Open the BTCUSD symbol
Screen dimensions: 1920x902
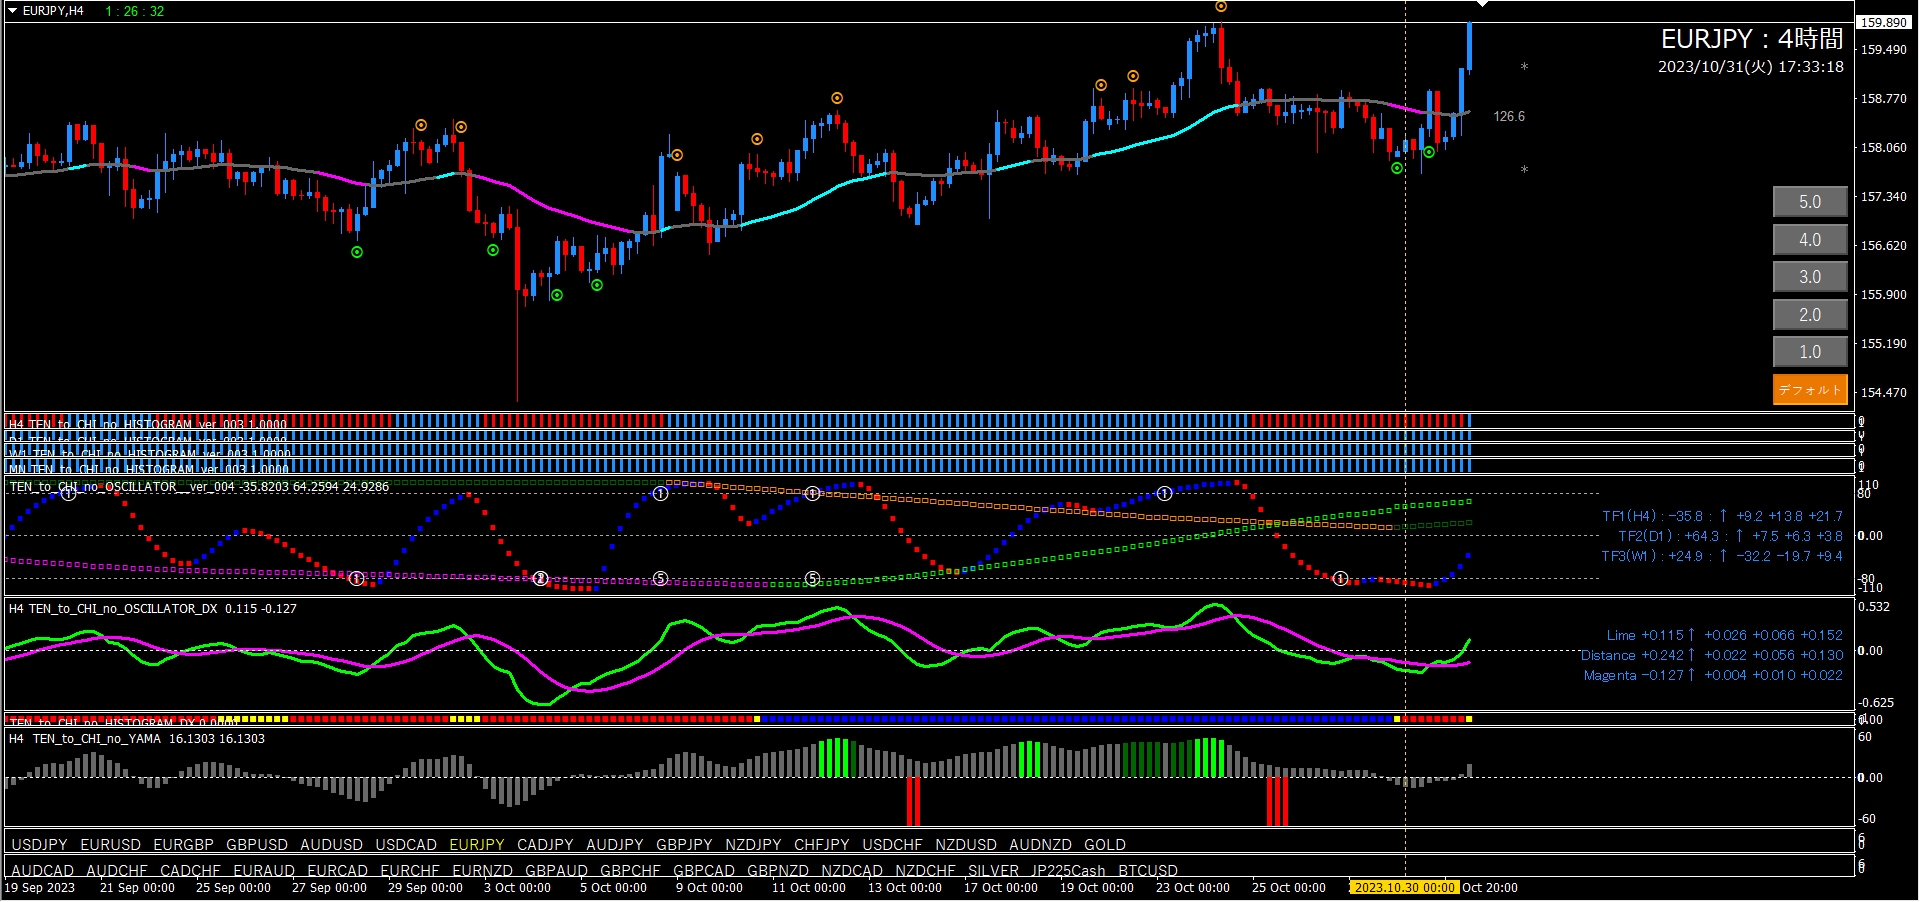click(1148, 871)
